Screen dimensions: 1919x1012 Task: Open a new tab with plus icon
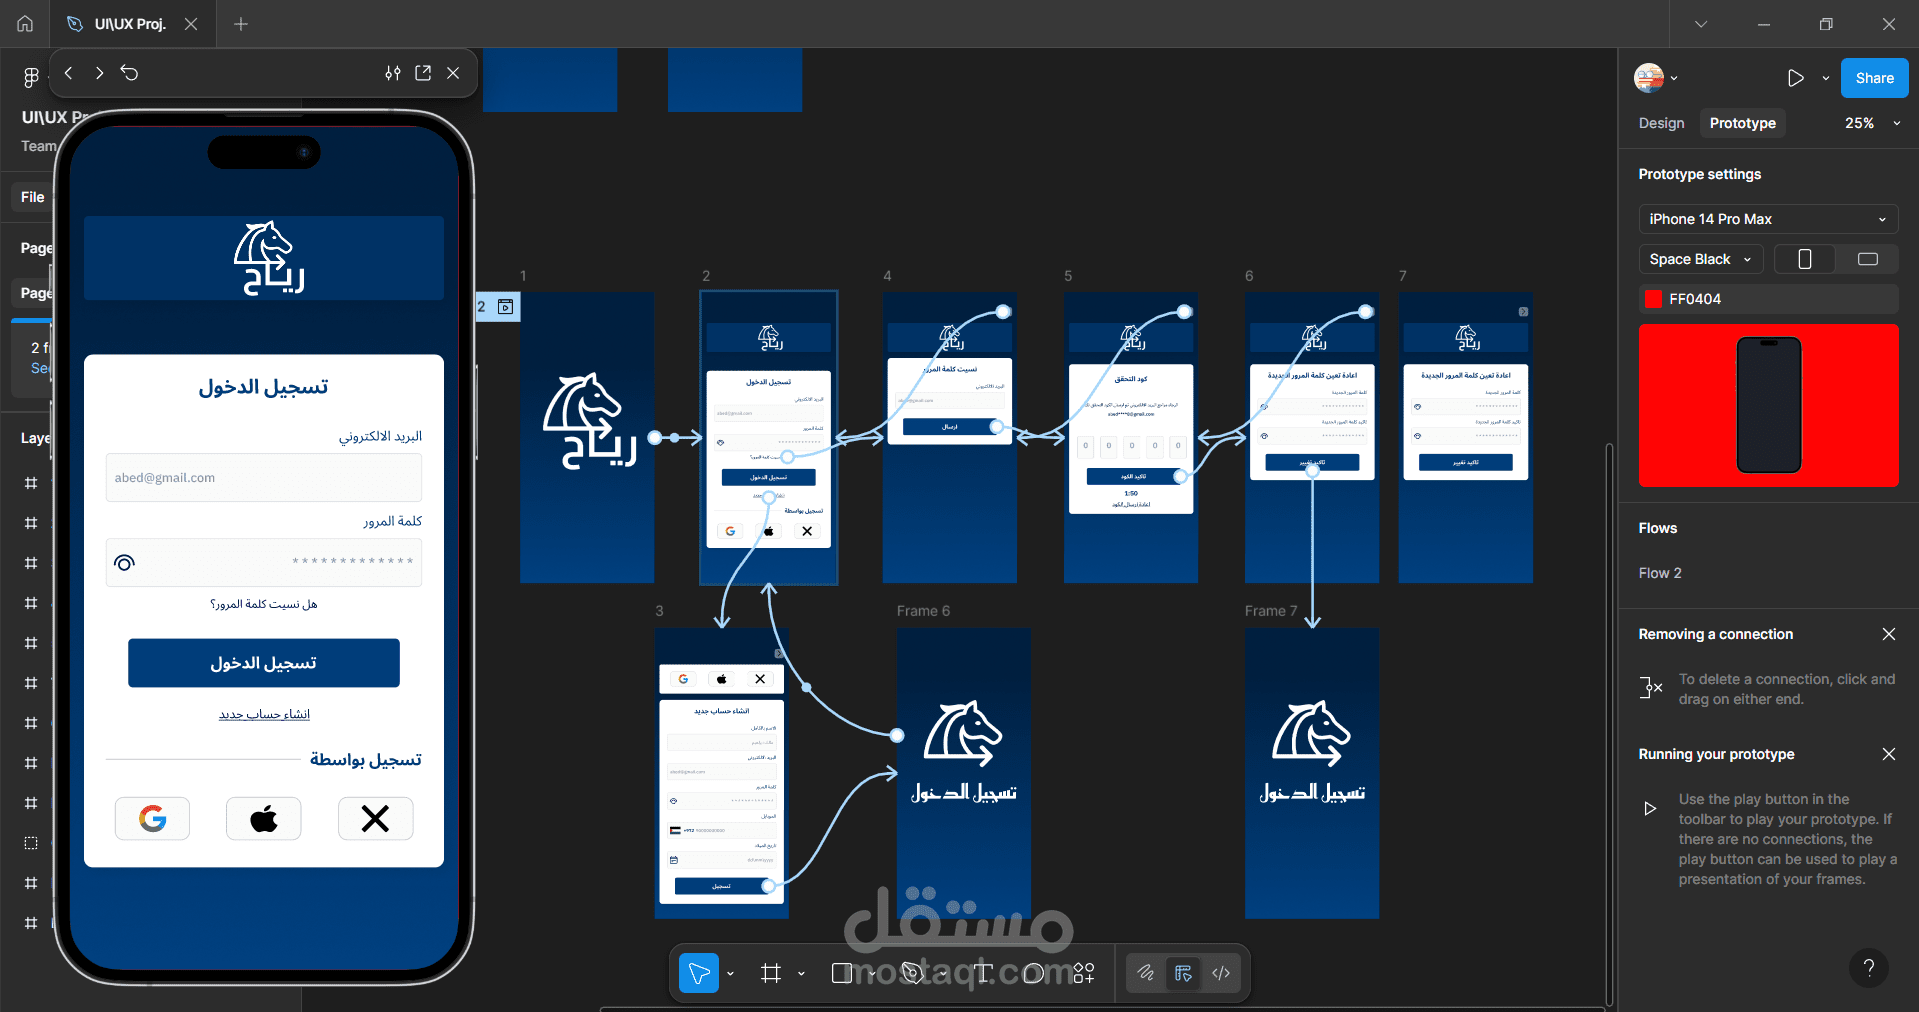tap(241, 24)
